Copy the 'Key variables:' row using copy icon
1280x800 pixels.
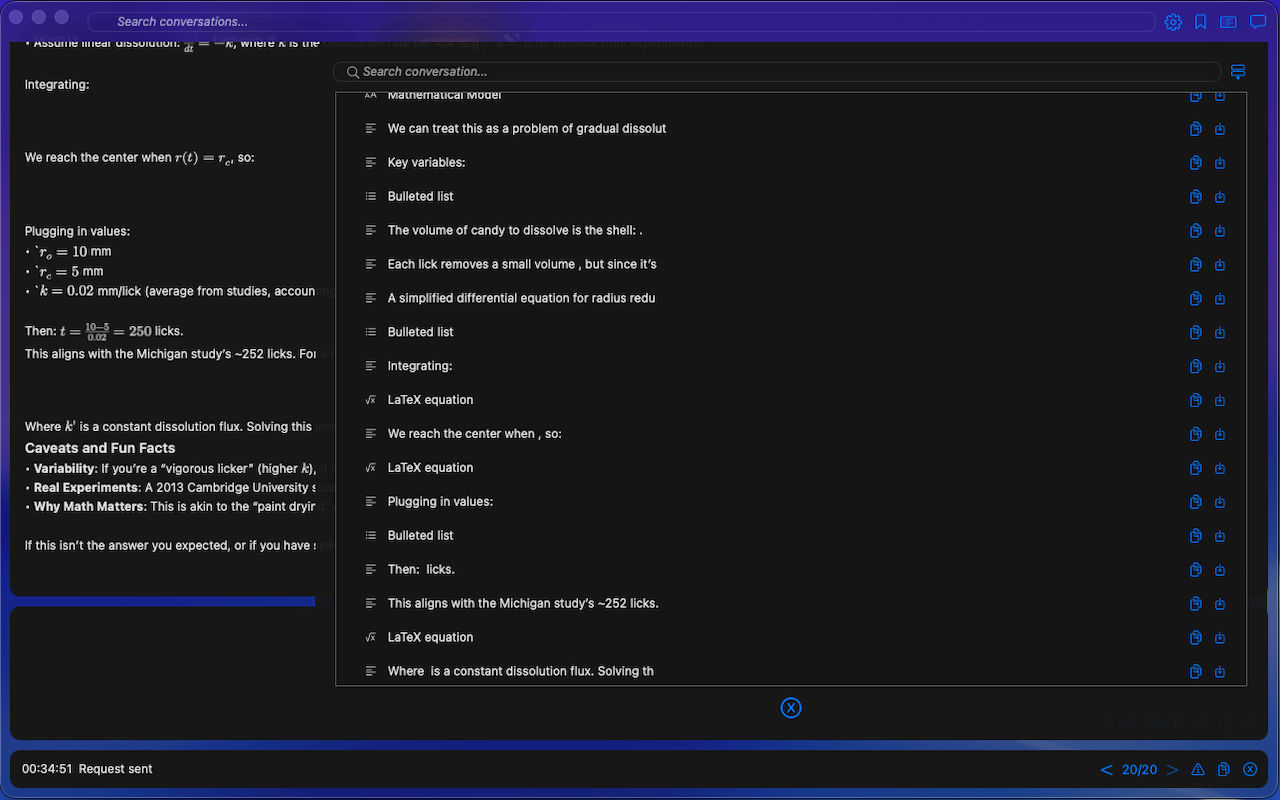1195,163
